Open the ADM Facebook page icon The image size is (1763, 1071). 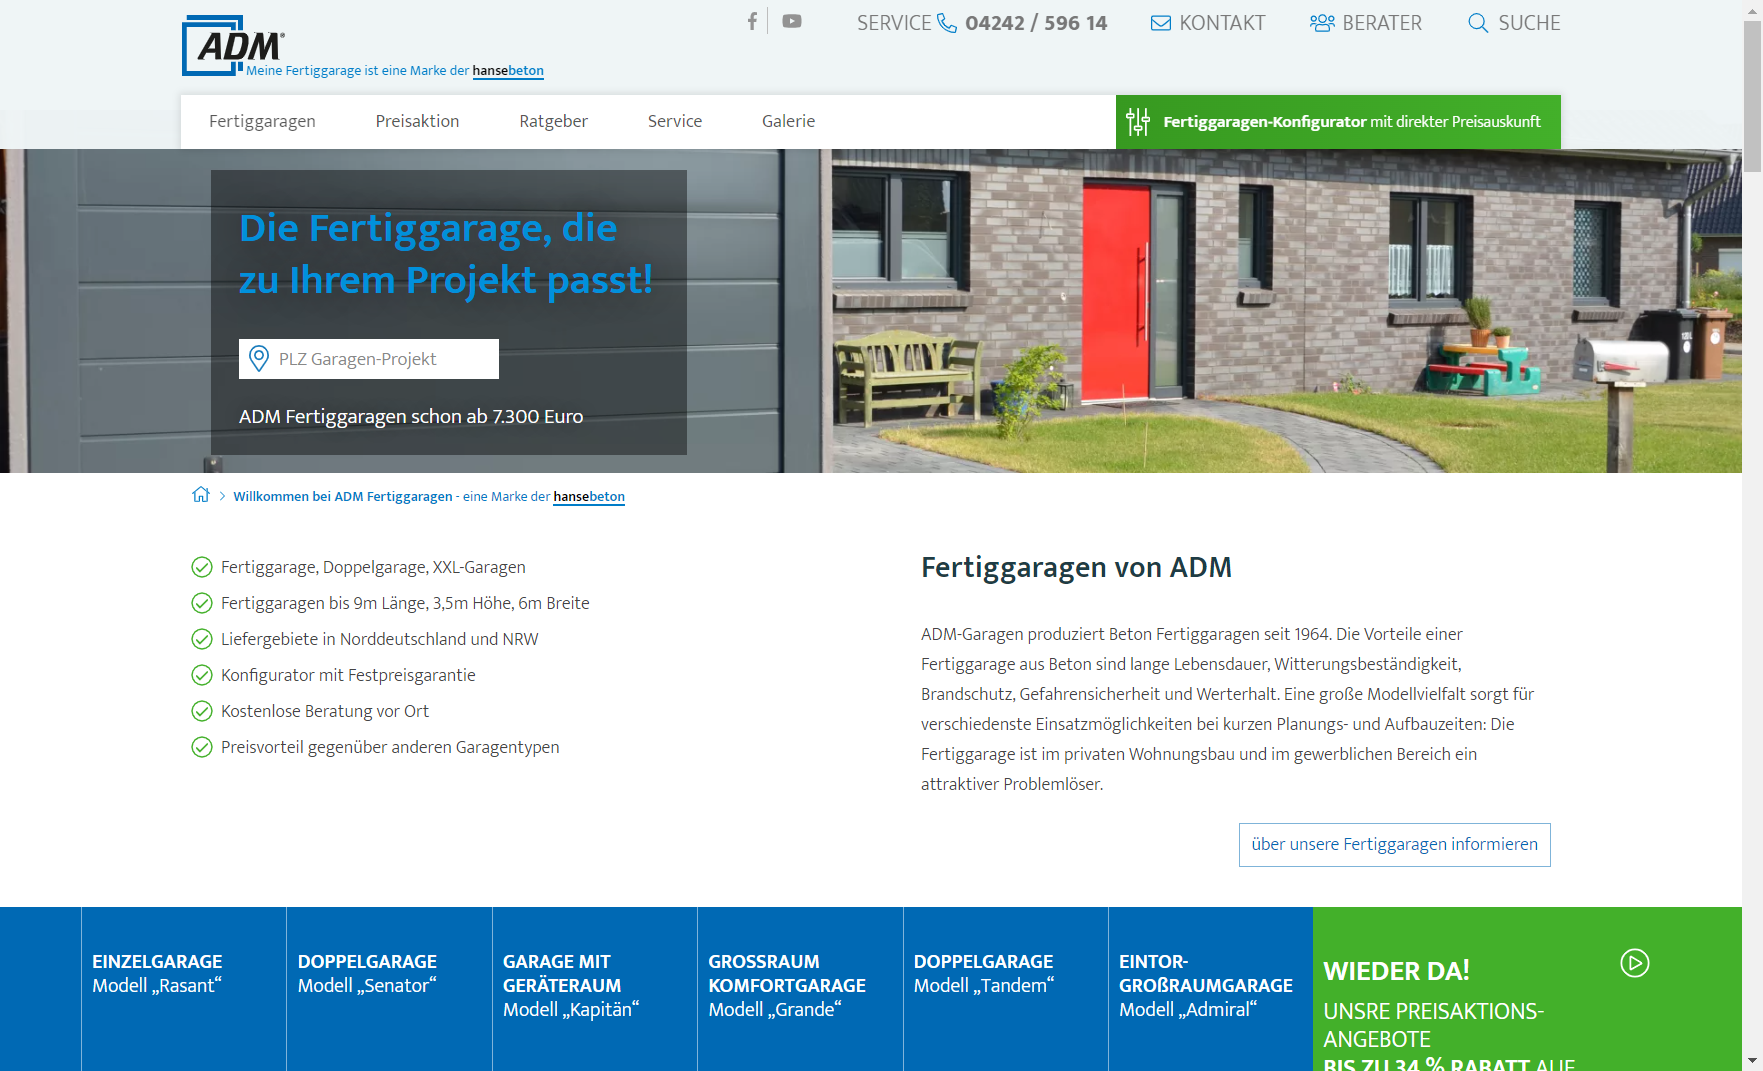tap(752, 21)
